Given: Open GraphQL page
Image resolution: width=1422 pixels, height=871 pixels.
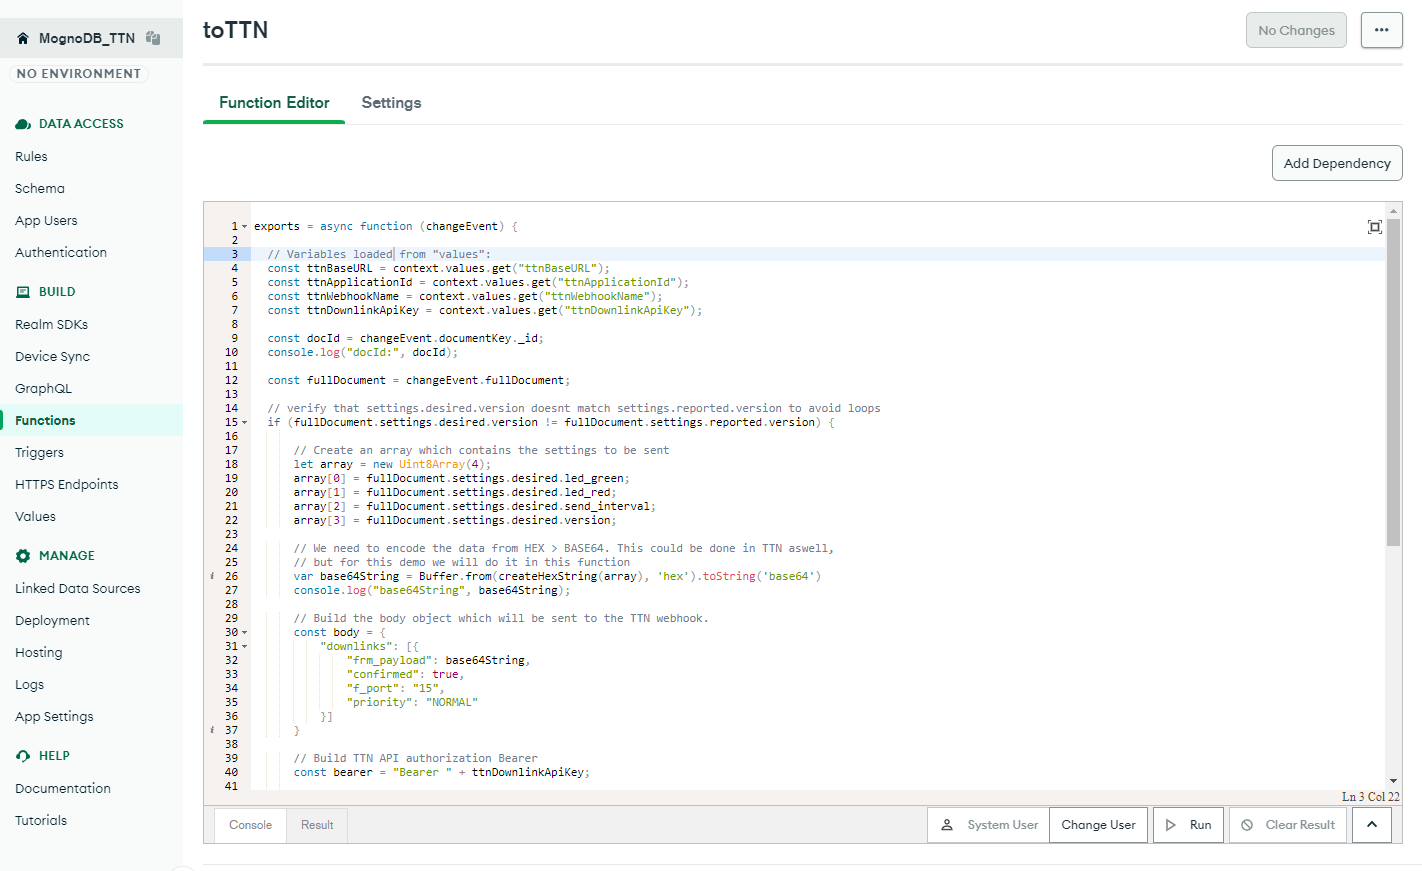Looking at the screenshot, I should (x=43, y=389).
